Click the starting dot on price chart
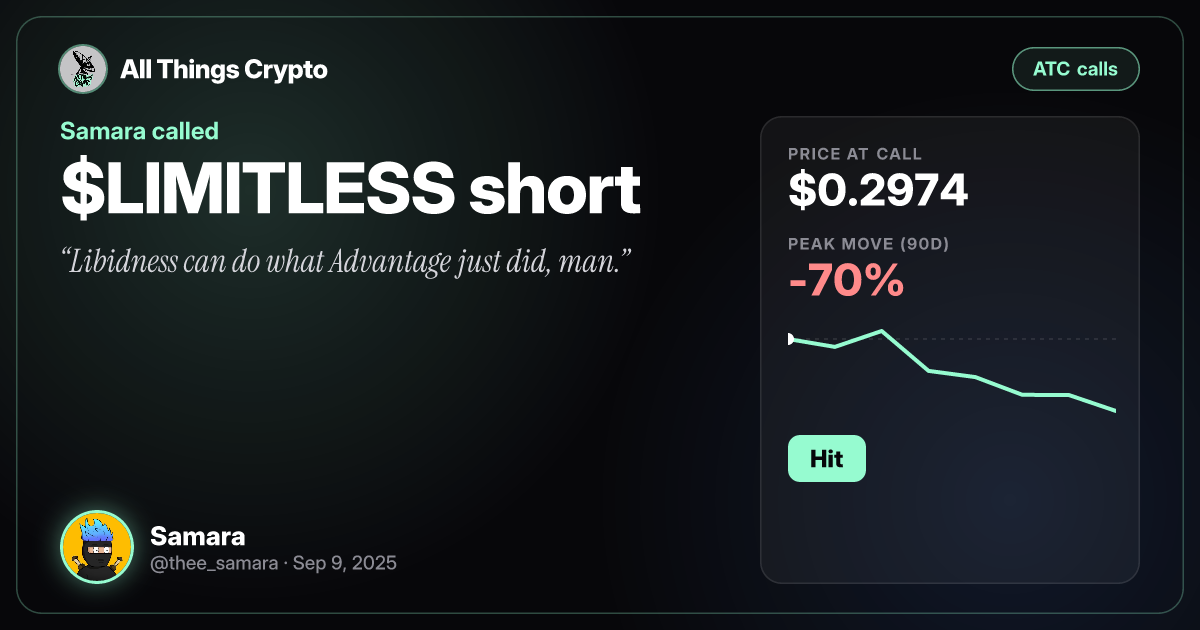 pos(791,340)
